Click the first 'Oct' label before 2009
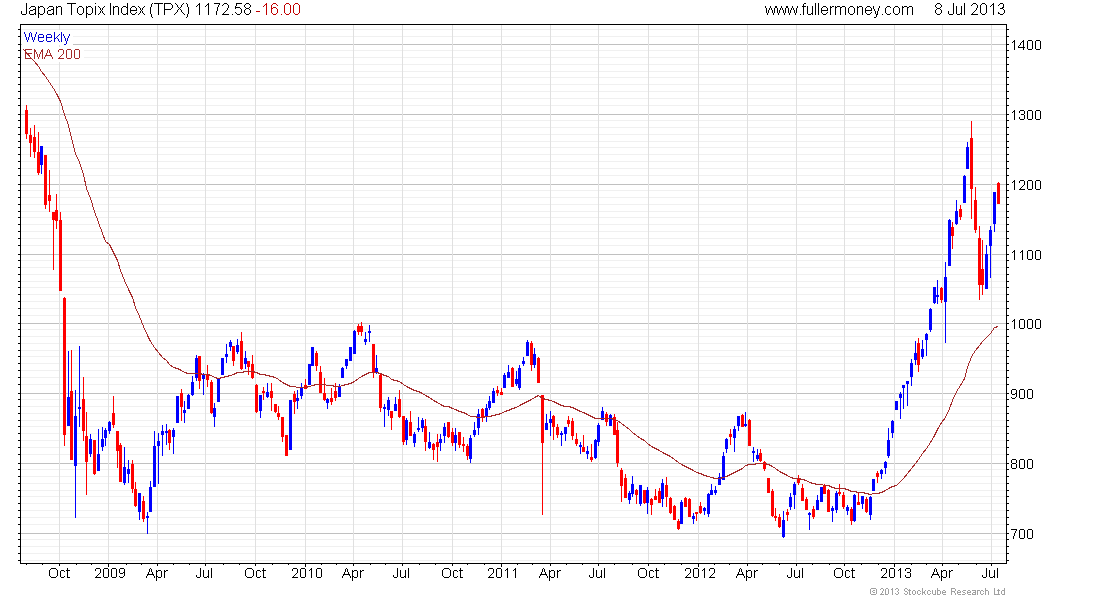 pyautogui.click(x=59, y=573)
